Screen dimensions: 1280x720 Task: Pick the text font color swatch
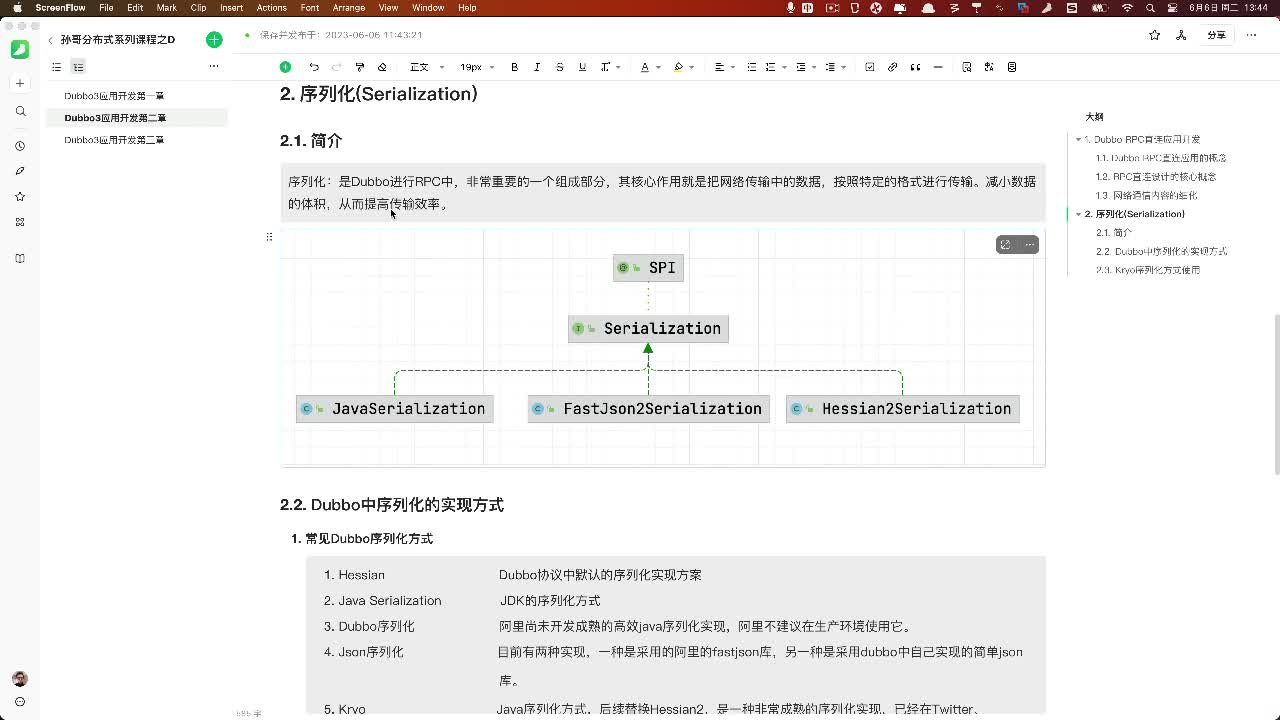tap(645, 67)
